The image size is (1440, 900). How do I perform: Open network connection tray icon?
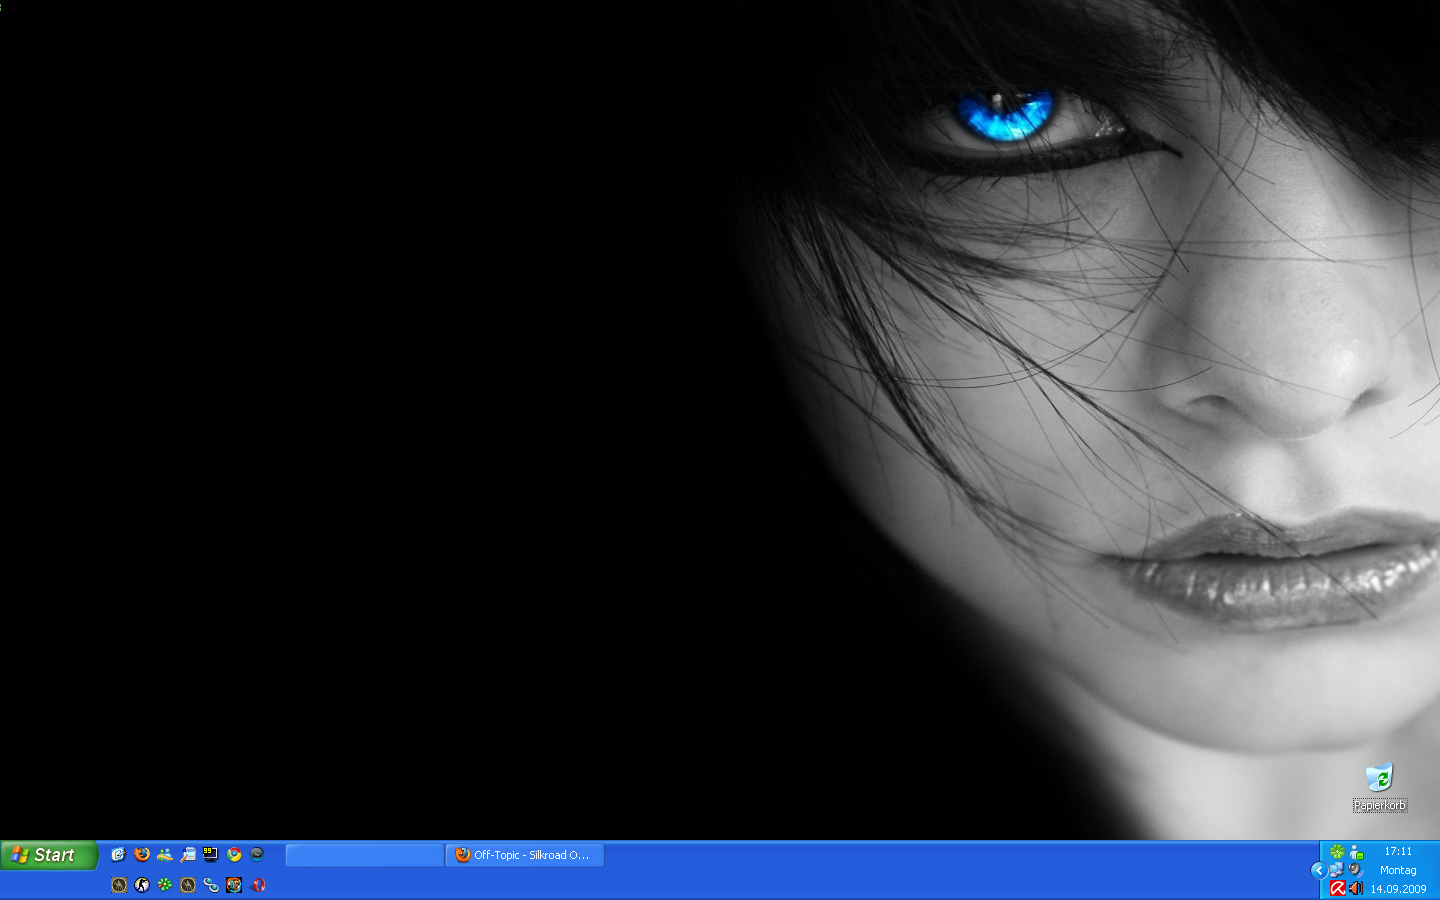(1337, 870)
